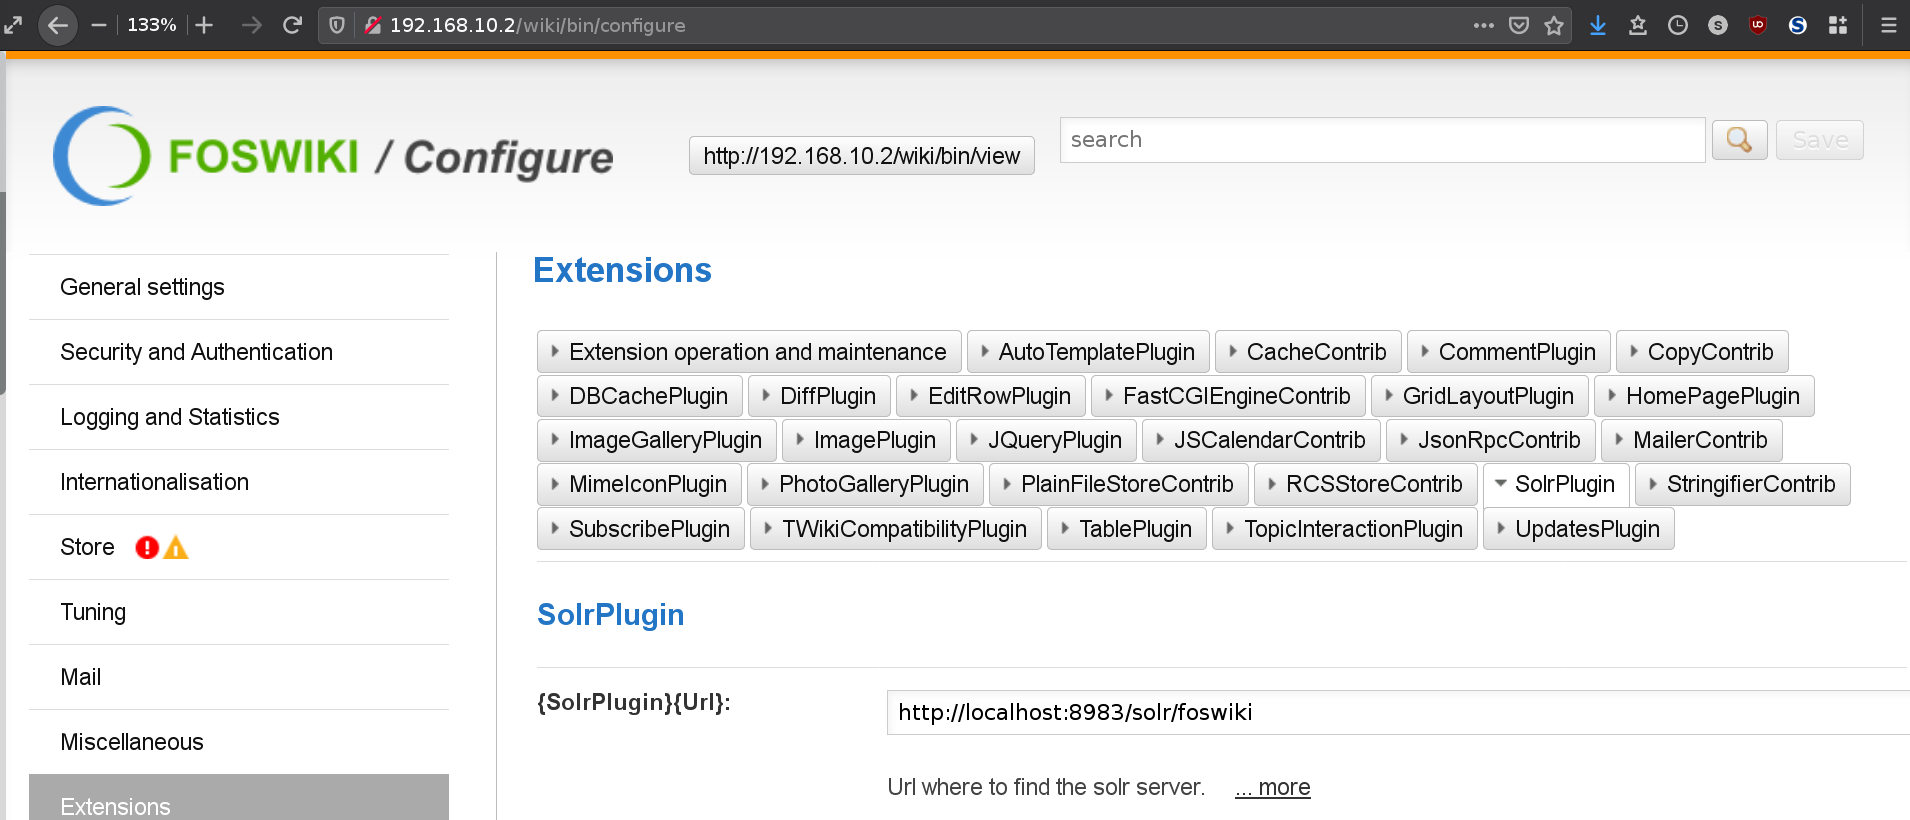The width and height of the screenshot is (1910, 820).
Task: Click the grid extensions icon in toolbar
Action: (x=1838, y=25)
